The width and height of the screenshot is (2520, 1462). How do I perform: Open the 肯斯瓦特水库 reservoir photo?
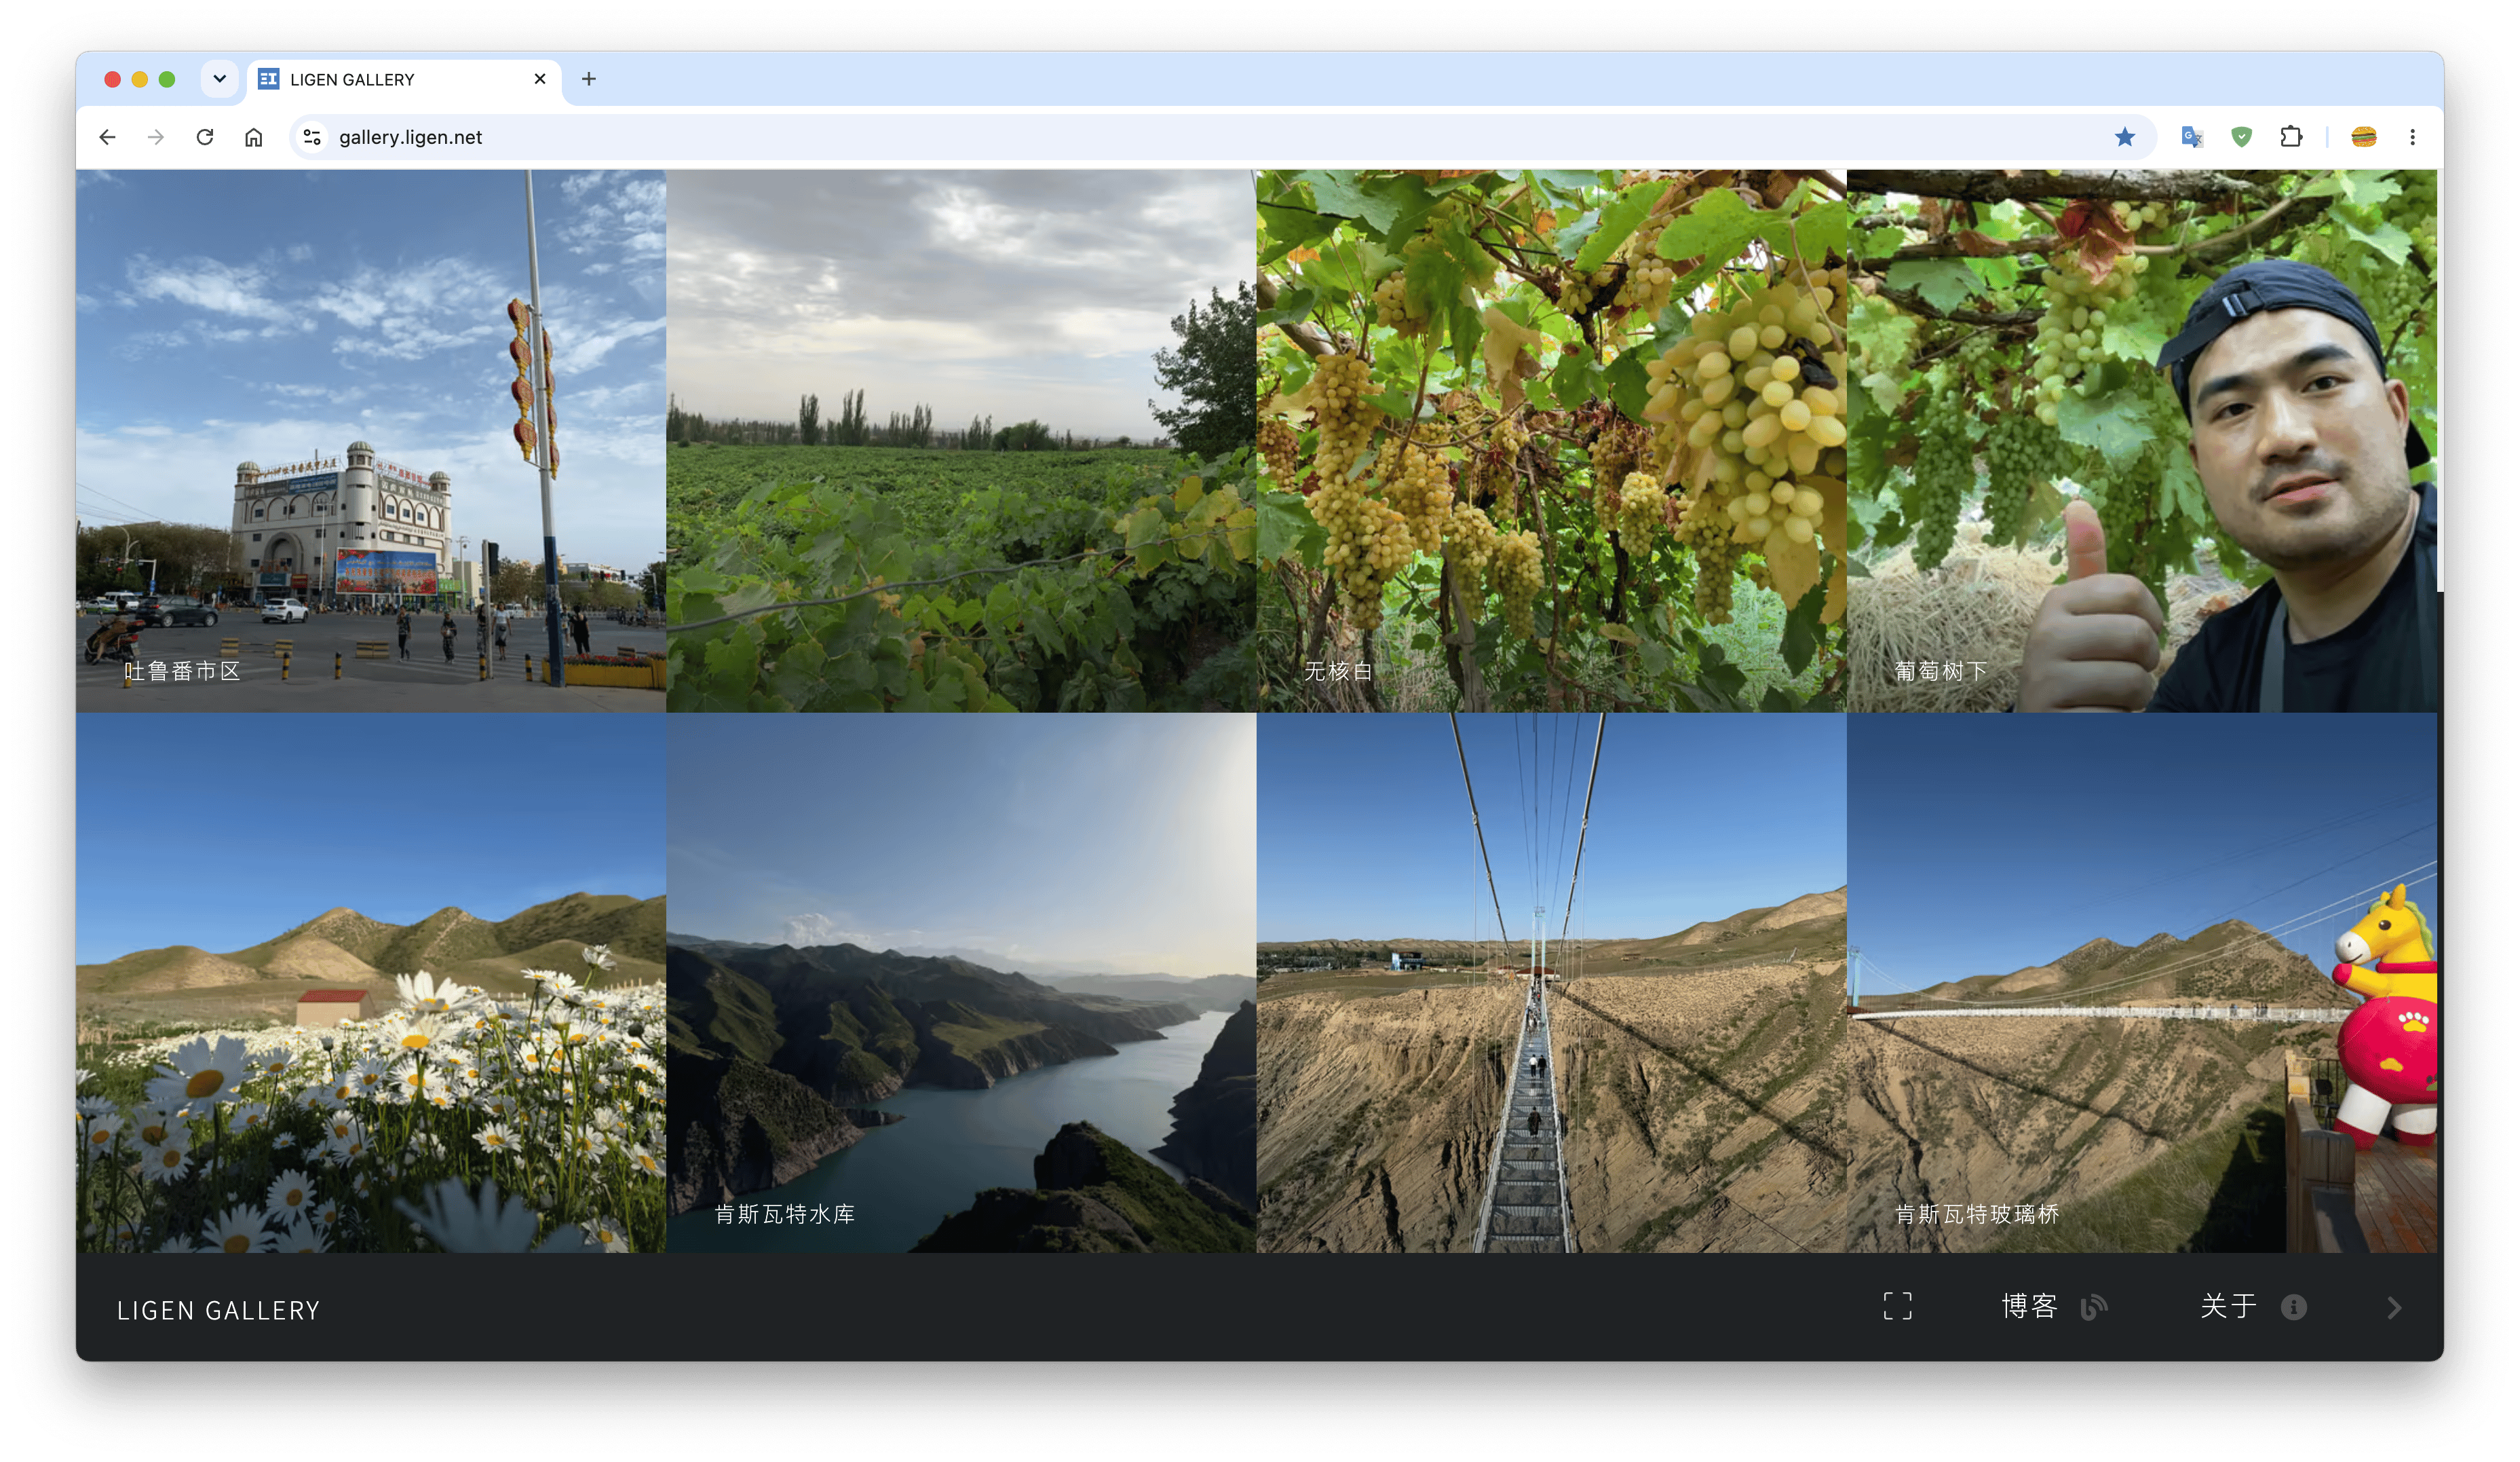coord(961,982)
